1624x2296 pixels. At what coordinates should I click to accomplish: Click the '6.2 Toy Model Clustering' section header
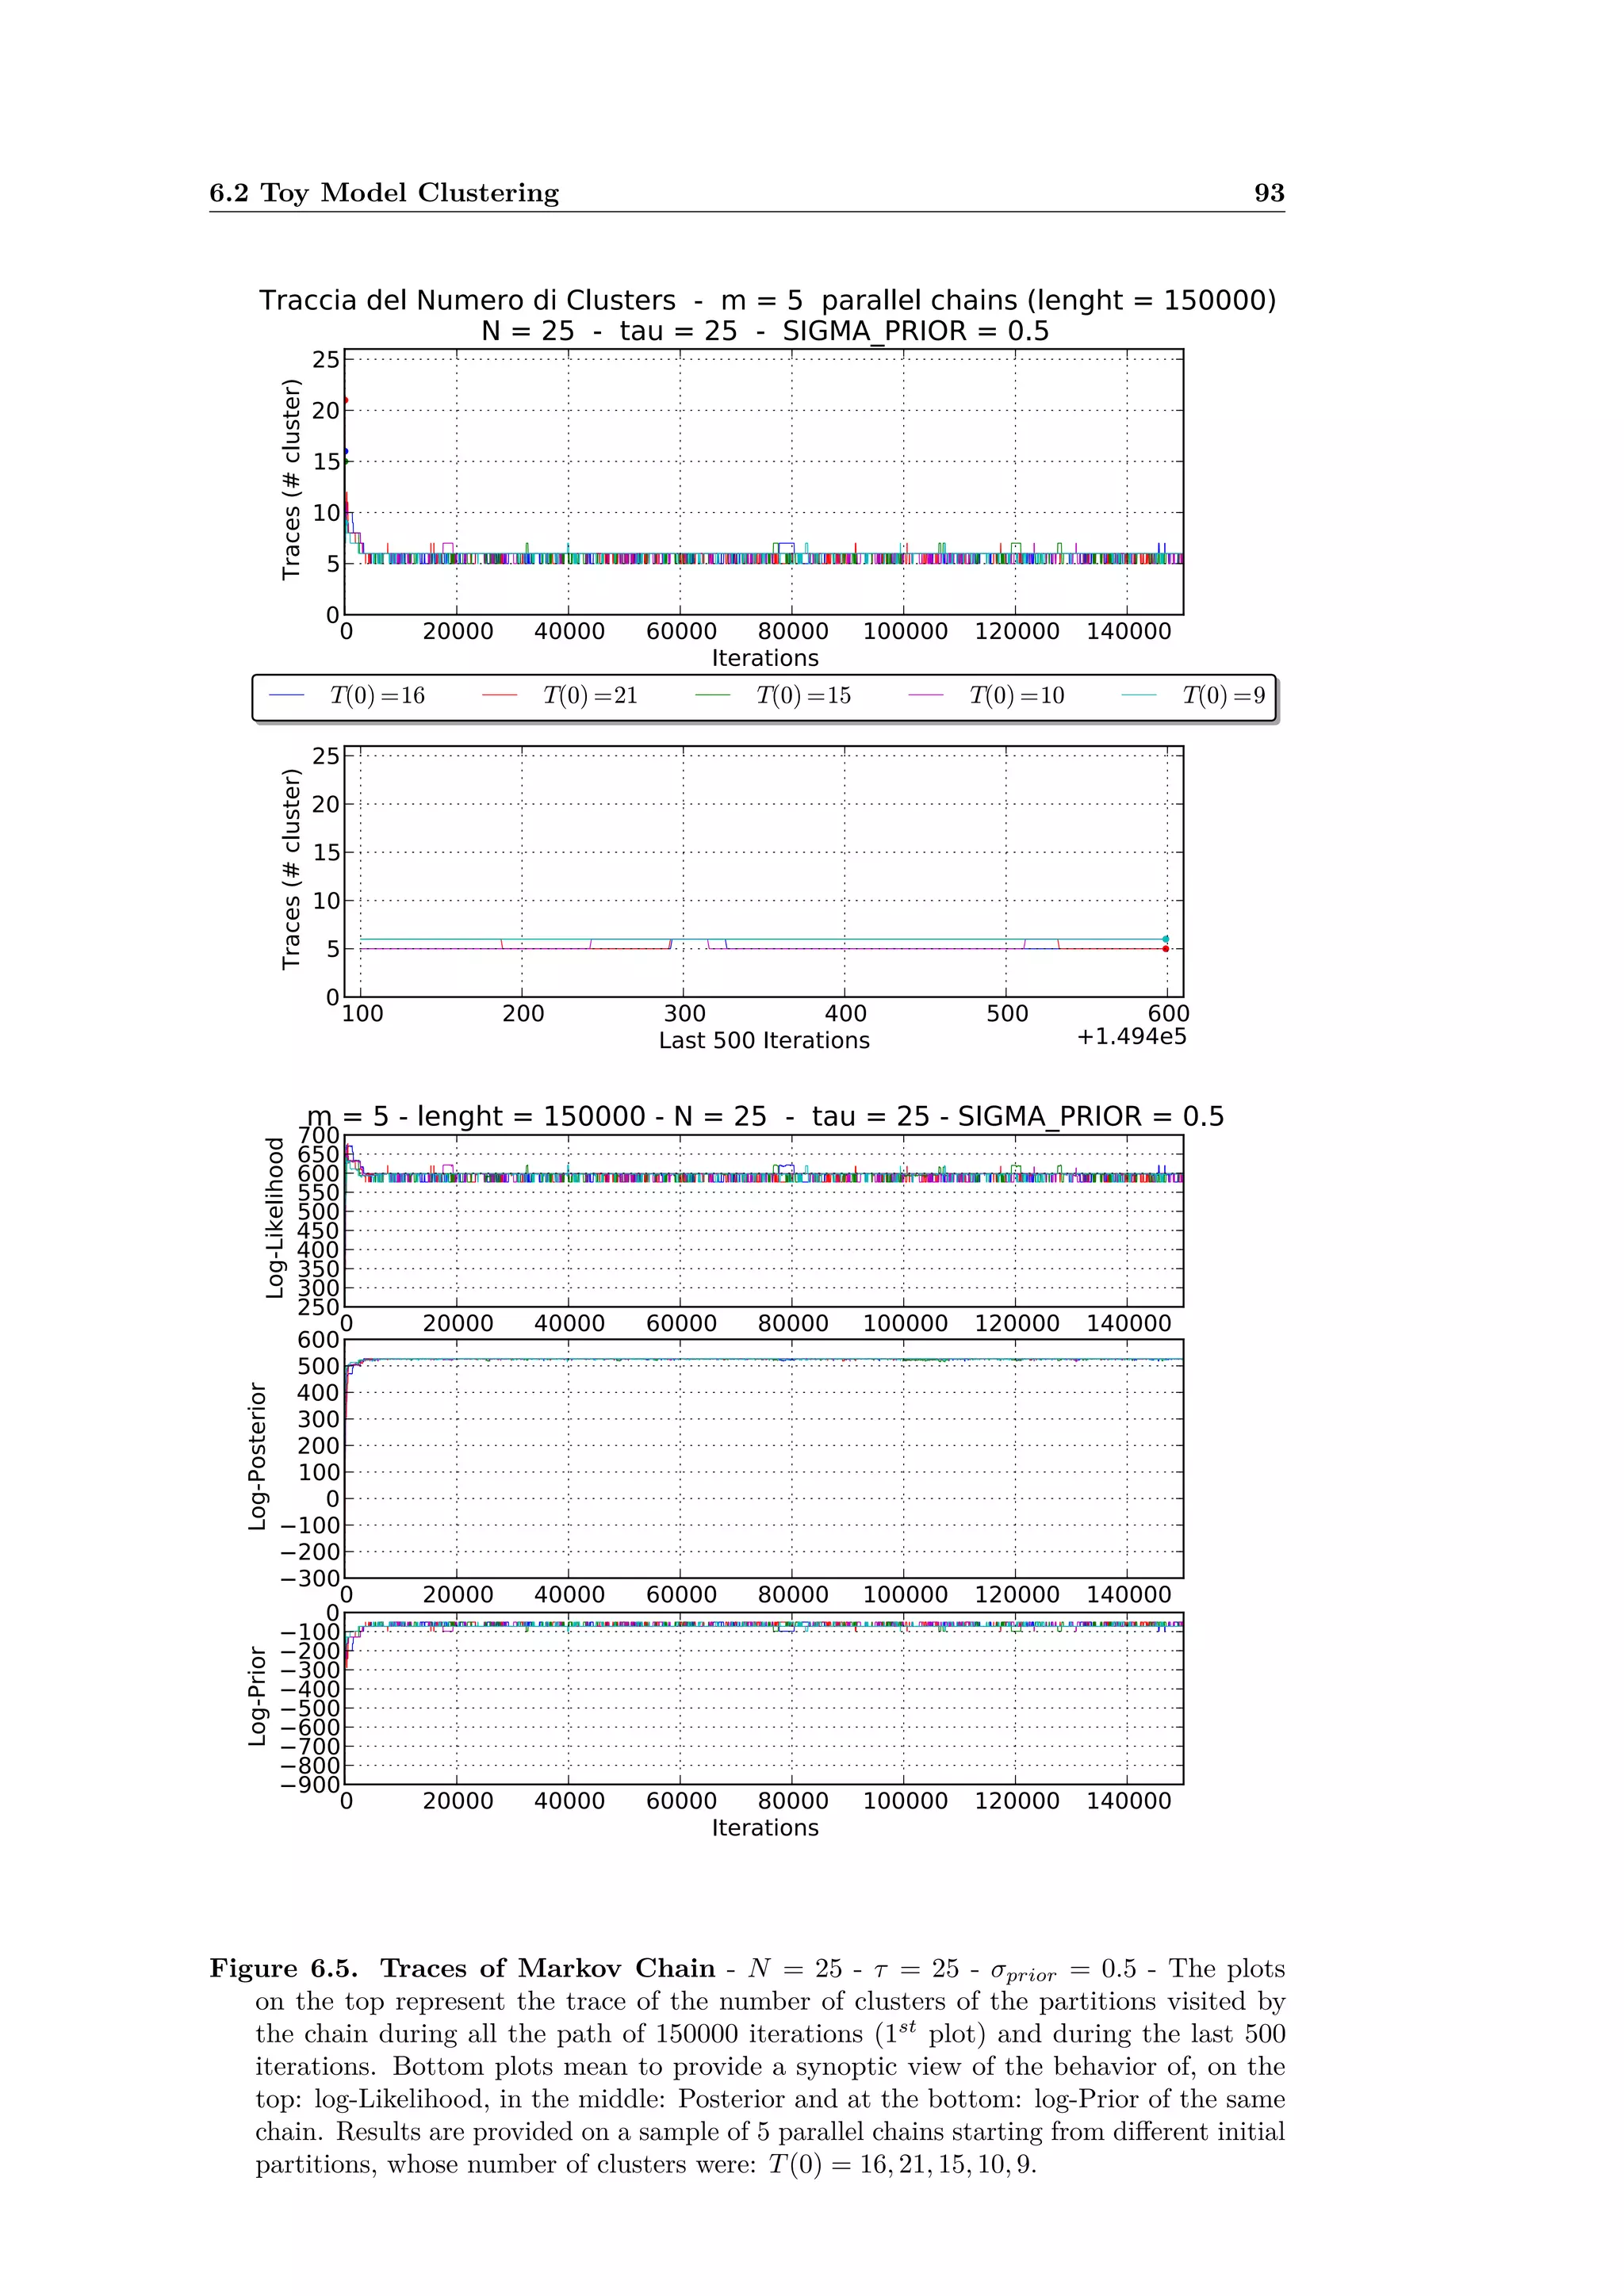[x=384, y=193]
